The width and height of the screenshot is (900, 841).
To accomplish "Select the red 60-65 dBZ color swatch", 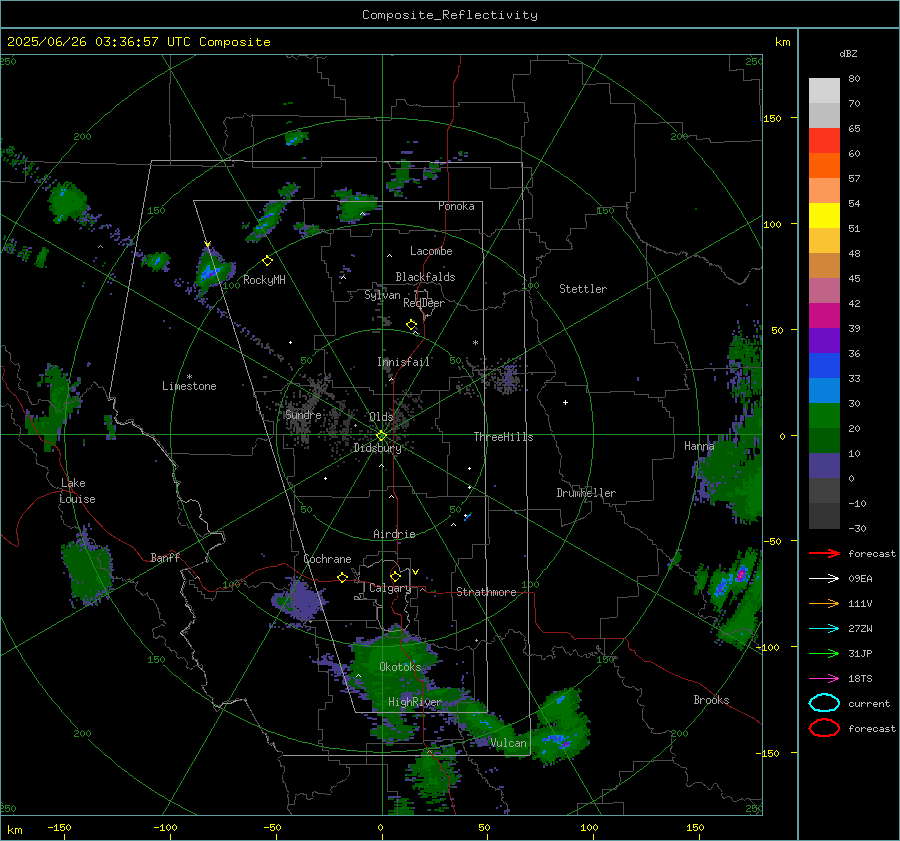I will (x=824, y=141).
